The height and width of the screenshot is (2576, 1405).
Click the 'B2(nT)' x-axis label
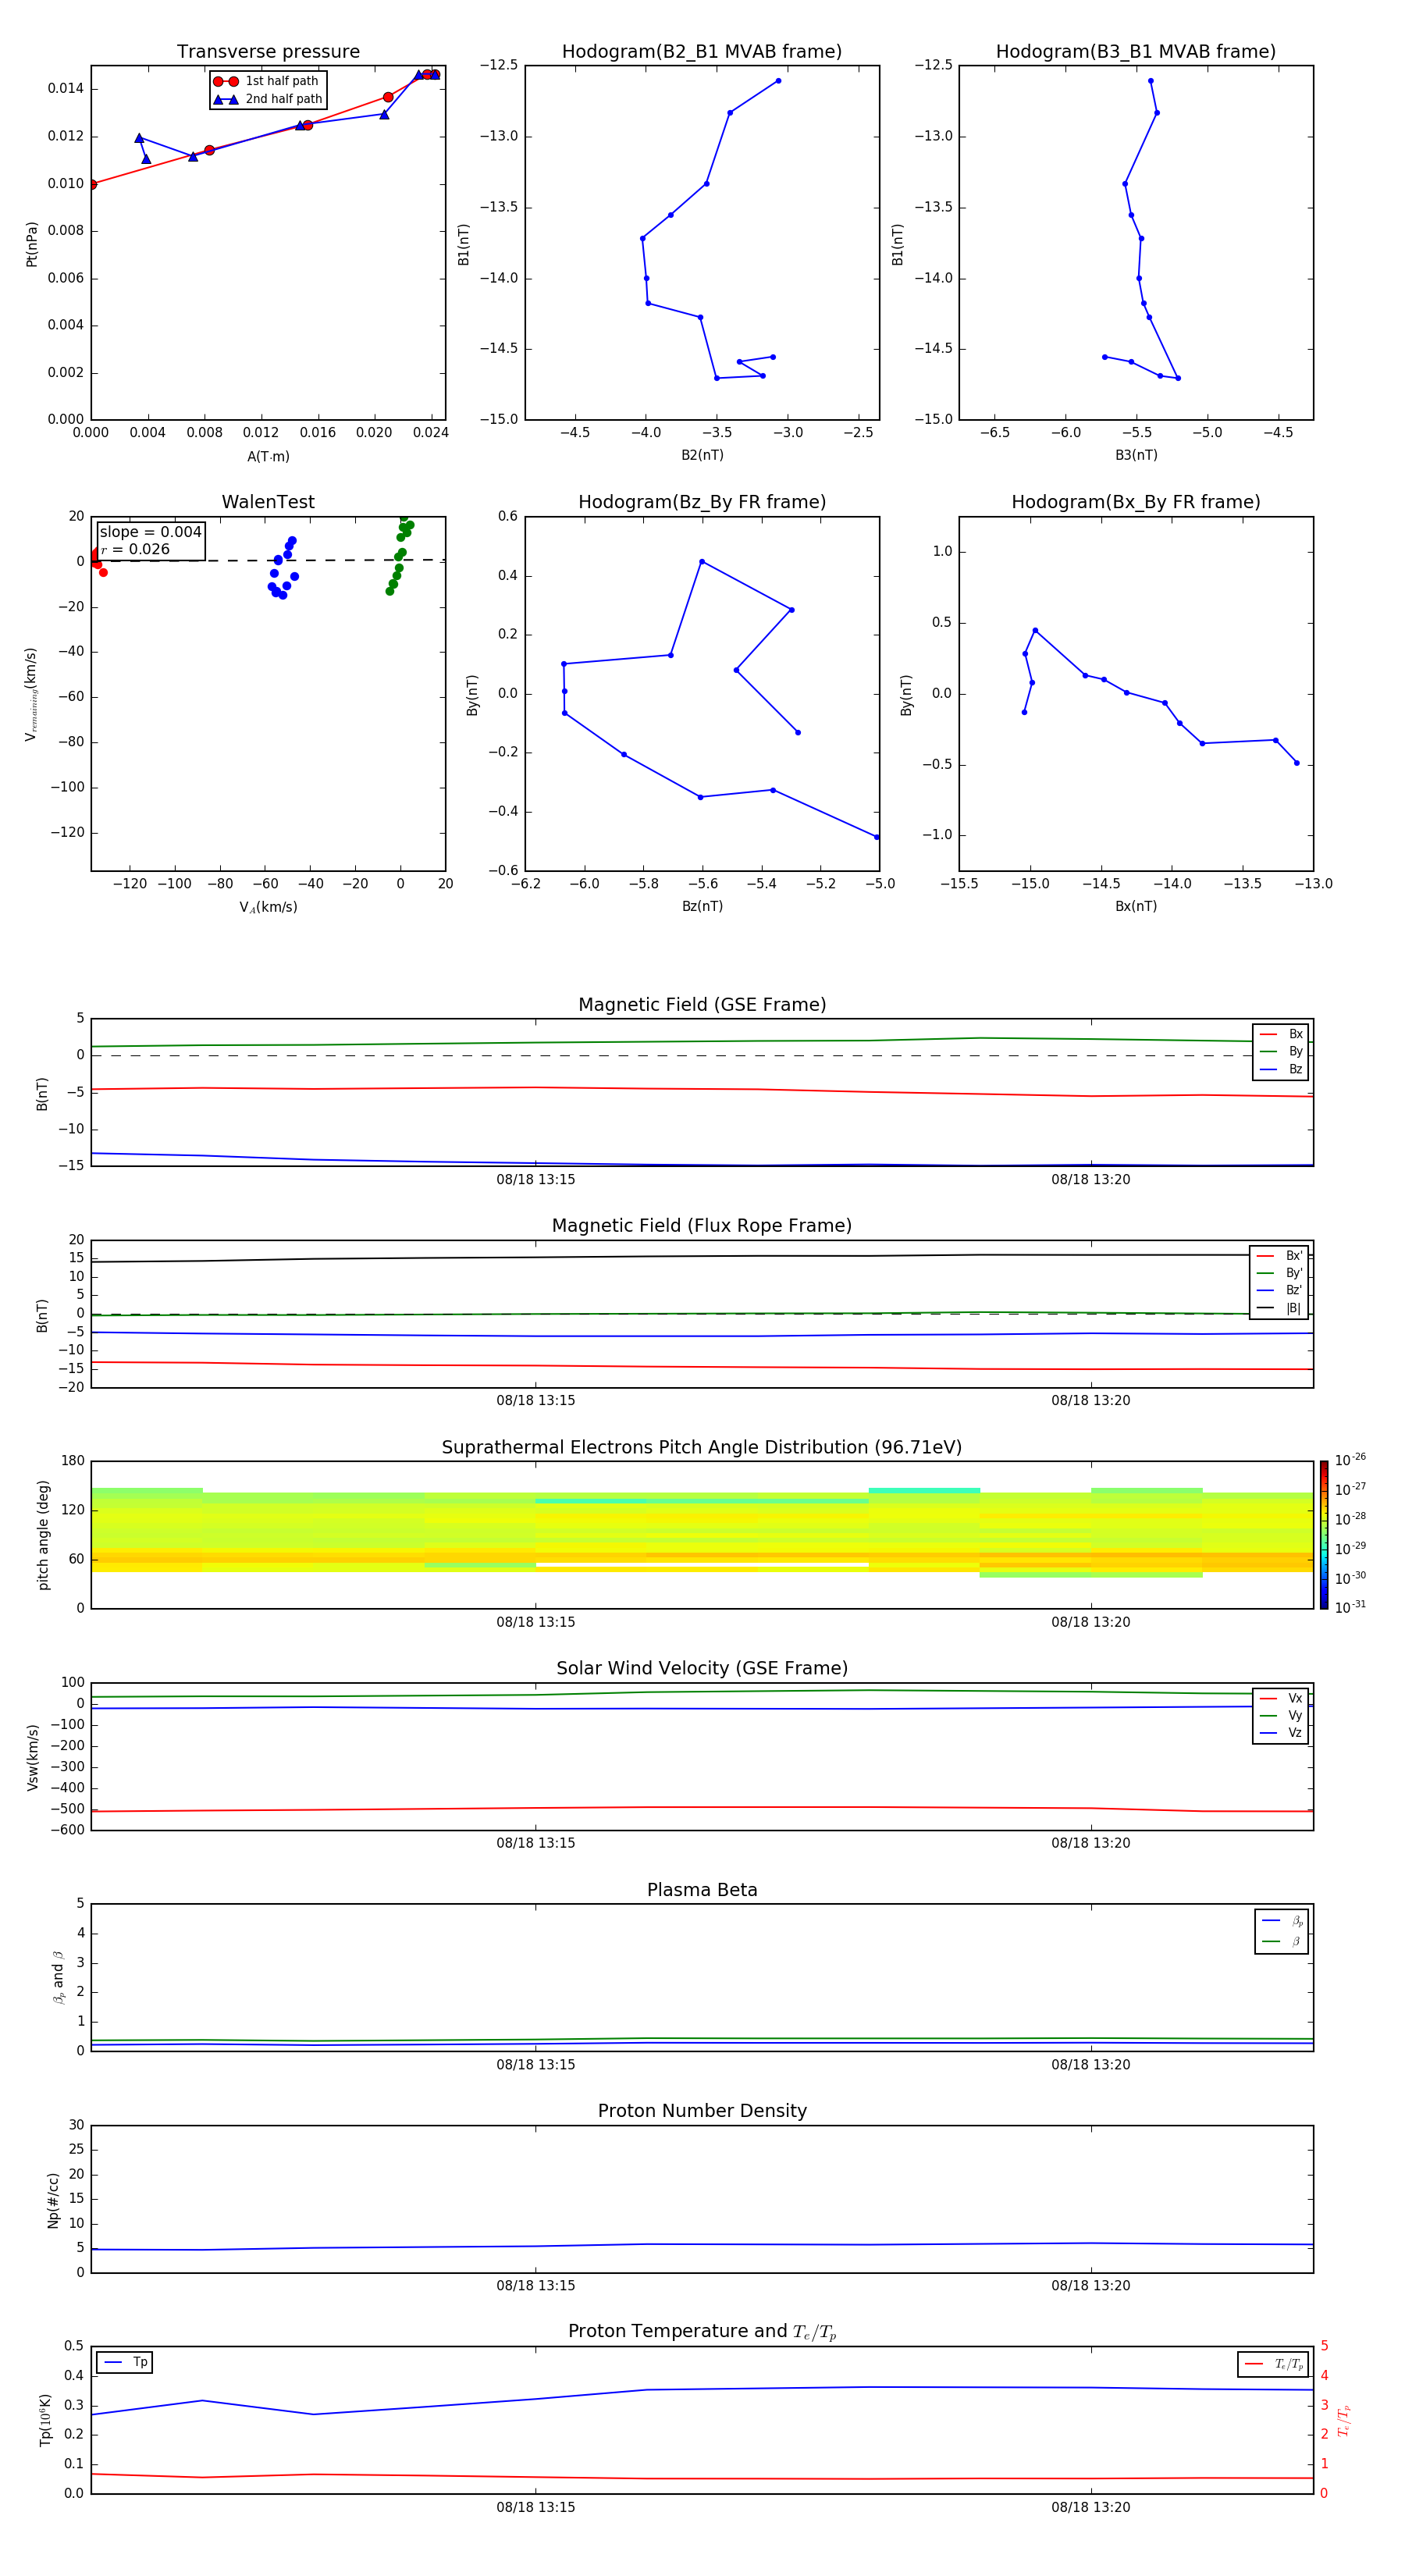(x=702, y=456)
